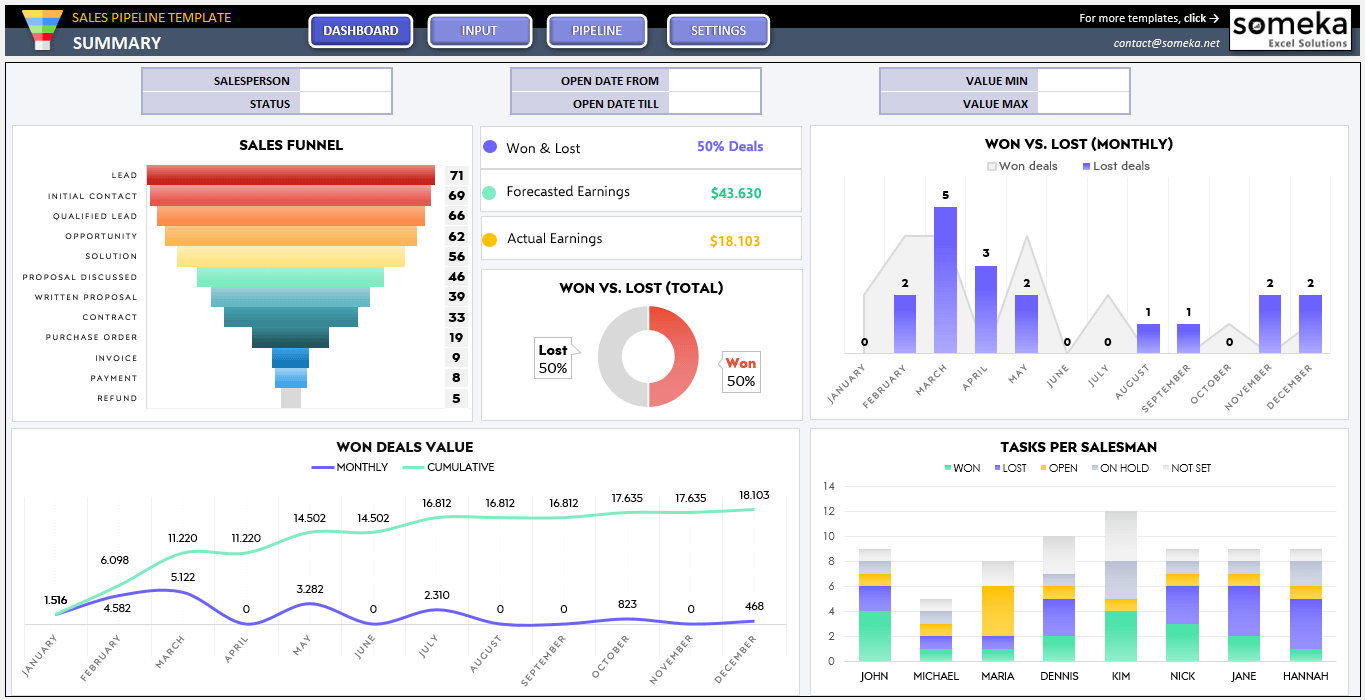Click the green Forecasted Earnings bullet icon
The image size is (1365, 700).
coord(490,193)
